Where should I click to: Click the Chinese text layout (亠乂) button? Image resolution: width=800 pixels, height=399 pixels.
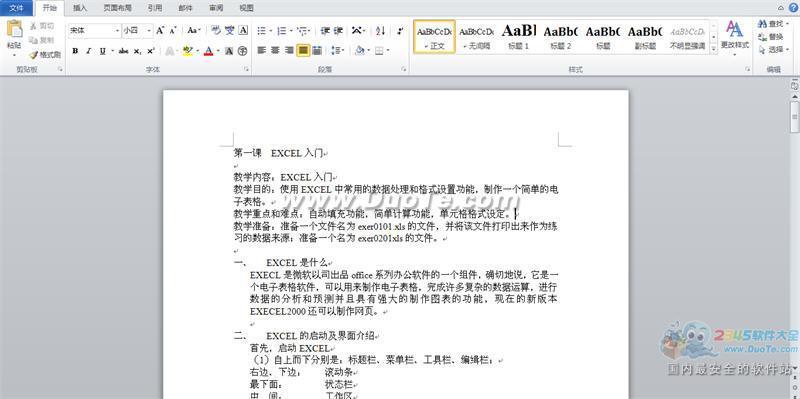click(358, 31)
